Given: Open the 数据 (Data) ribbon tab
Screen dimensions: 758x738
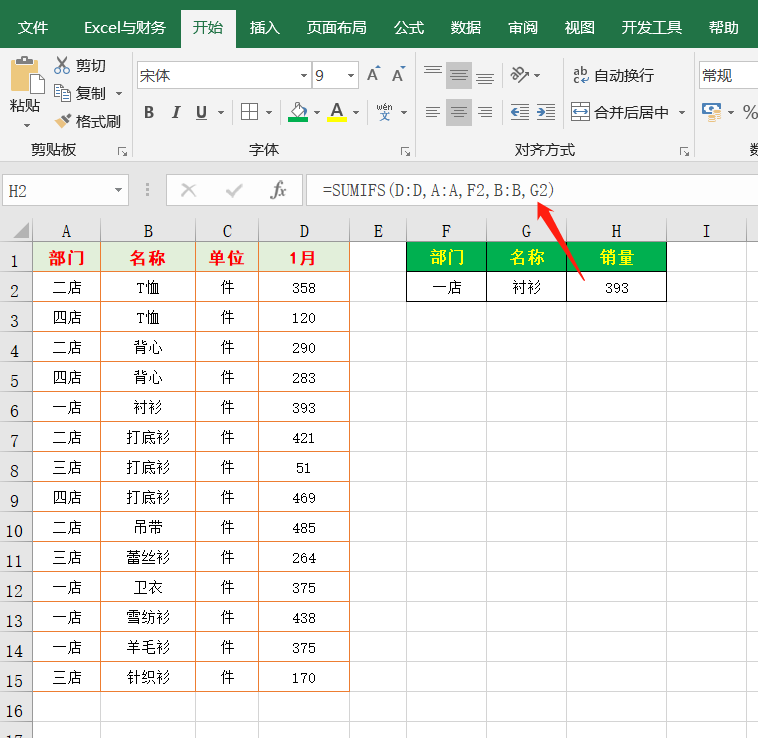Looking at the screenshot, I should [x=466, y=27].
